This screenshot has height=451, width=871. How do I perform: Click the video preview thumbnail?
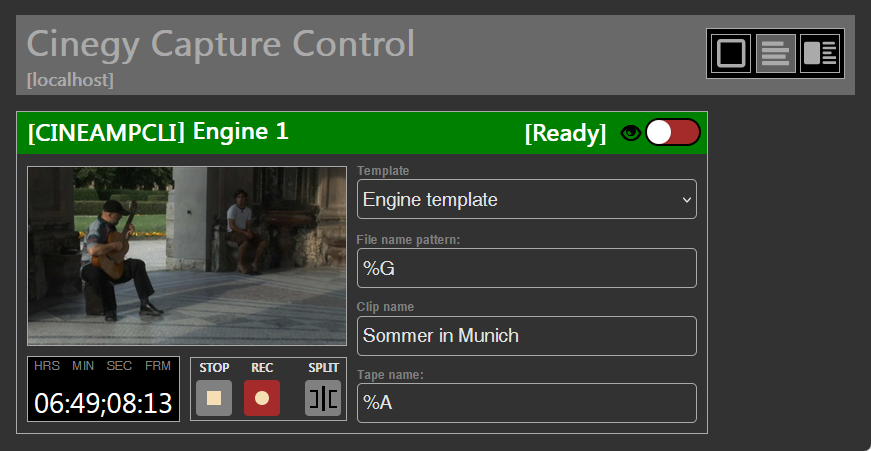coord(187,256)
